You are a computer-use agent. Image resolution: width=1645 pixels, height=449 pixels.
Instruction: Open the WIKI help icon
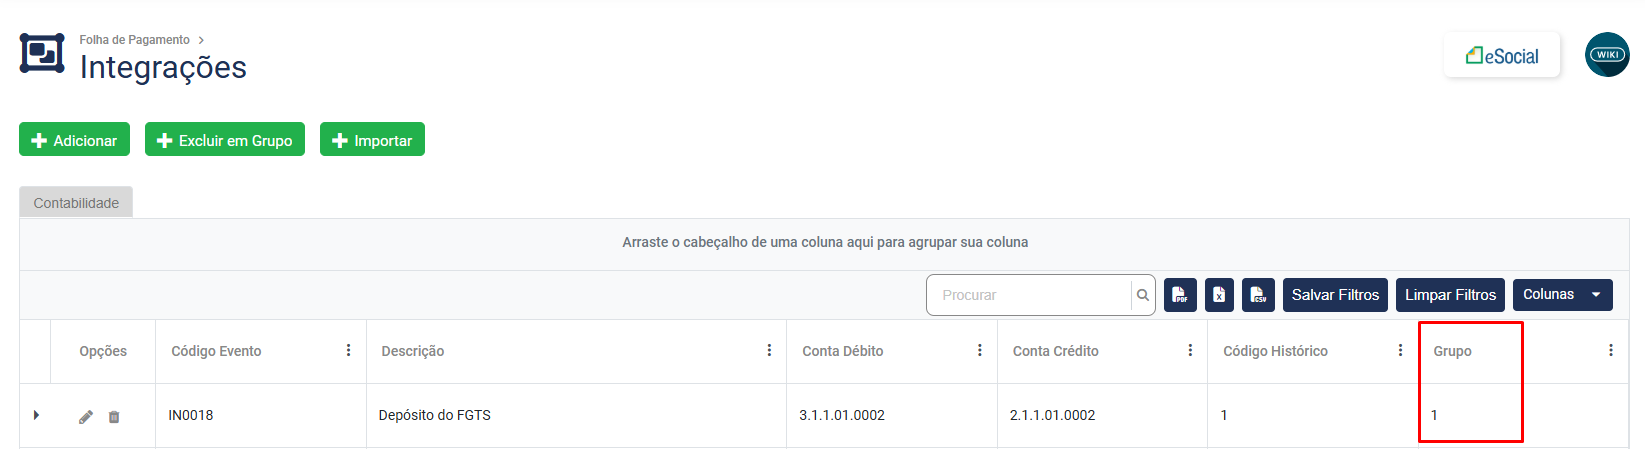pos(1607,55)
